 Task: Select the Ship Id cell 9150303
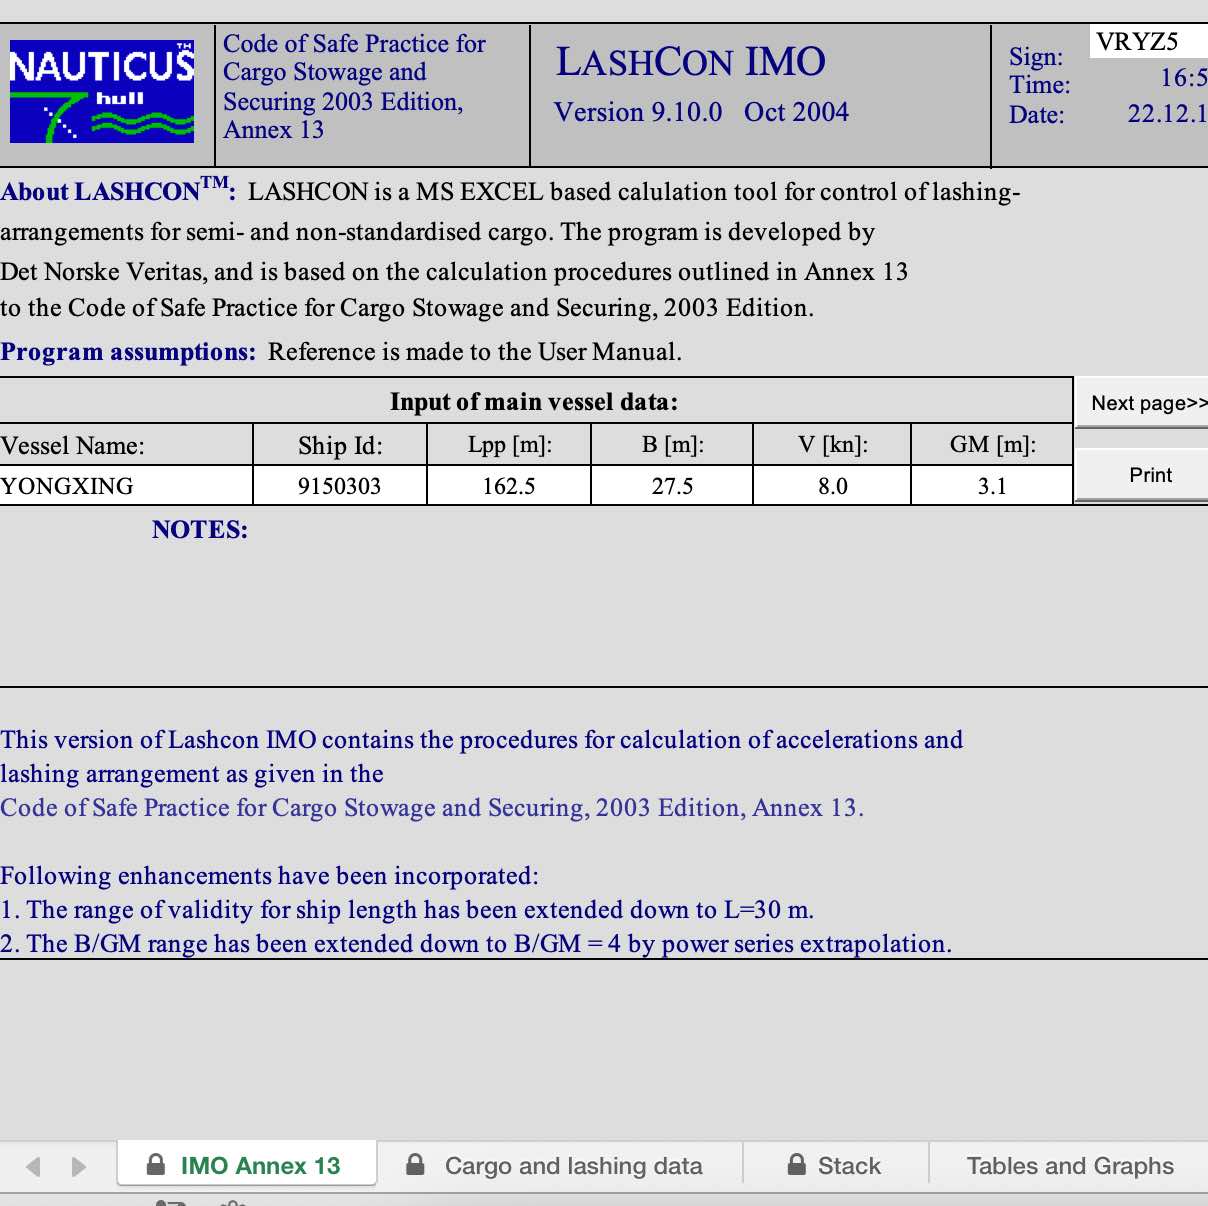click(x=339, y=486)
